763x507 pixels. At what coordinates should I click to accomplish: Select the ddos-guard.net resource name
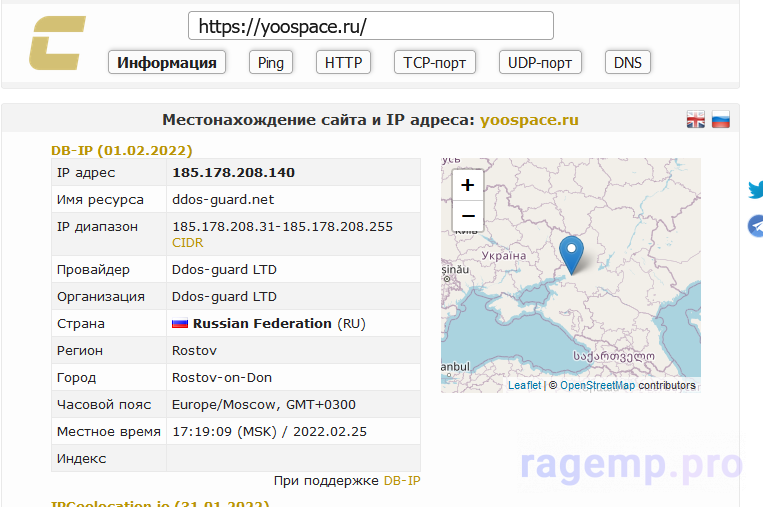click(x=223, y=199)
